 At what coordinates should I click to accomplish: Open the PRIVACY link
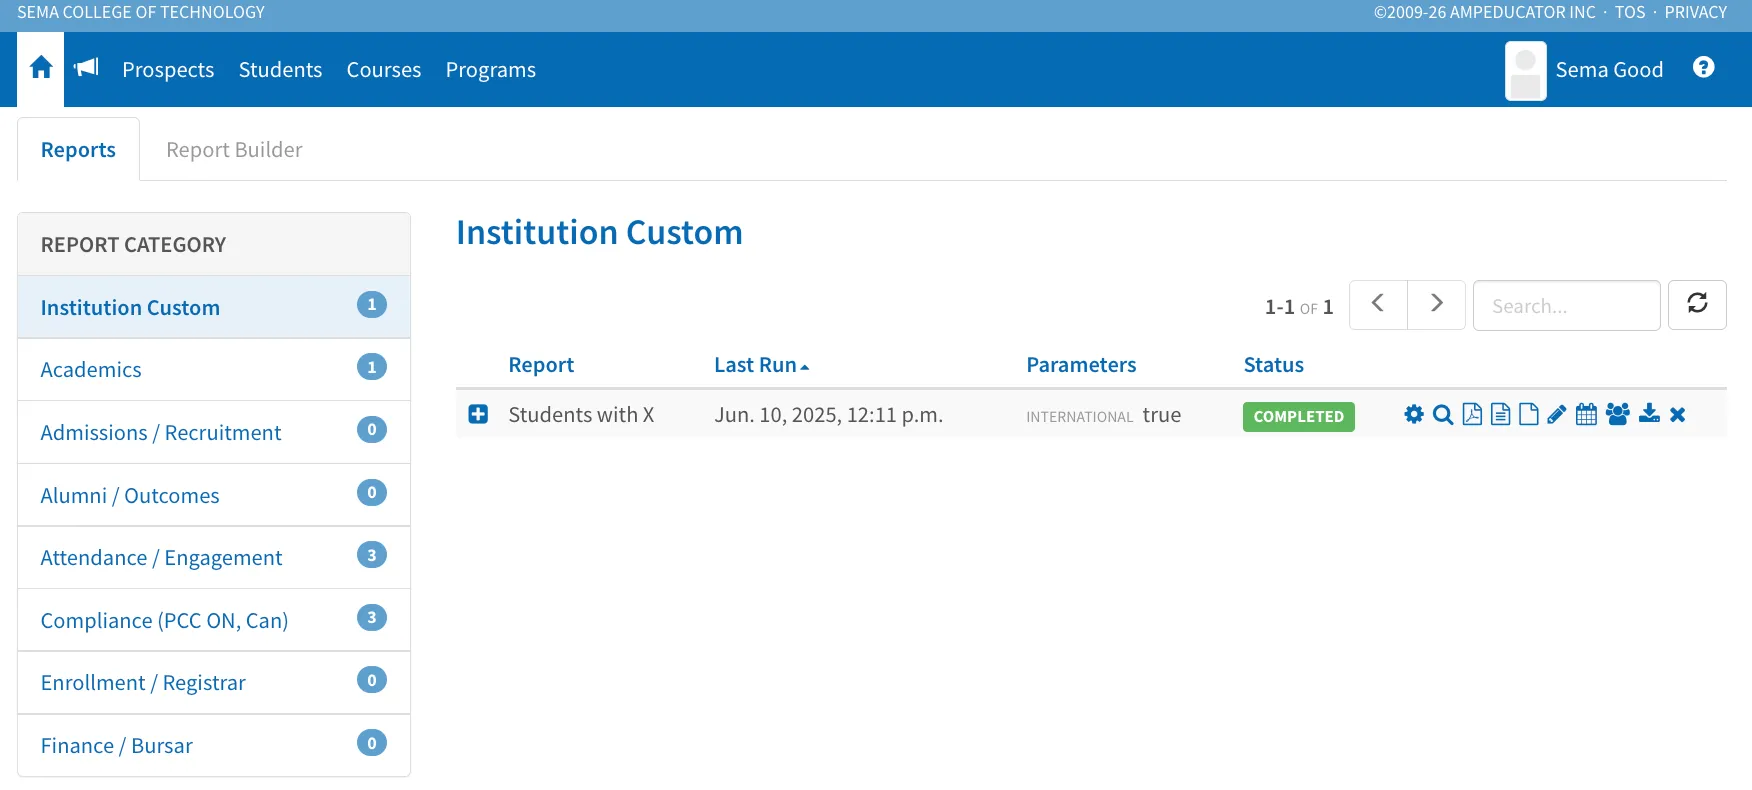(x=1696, y=12)
